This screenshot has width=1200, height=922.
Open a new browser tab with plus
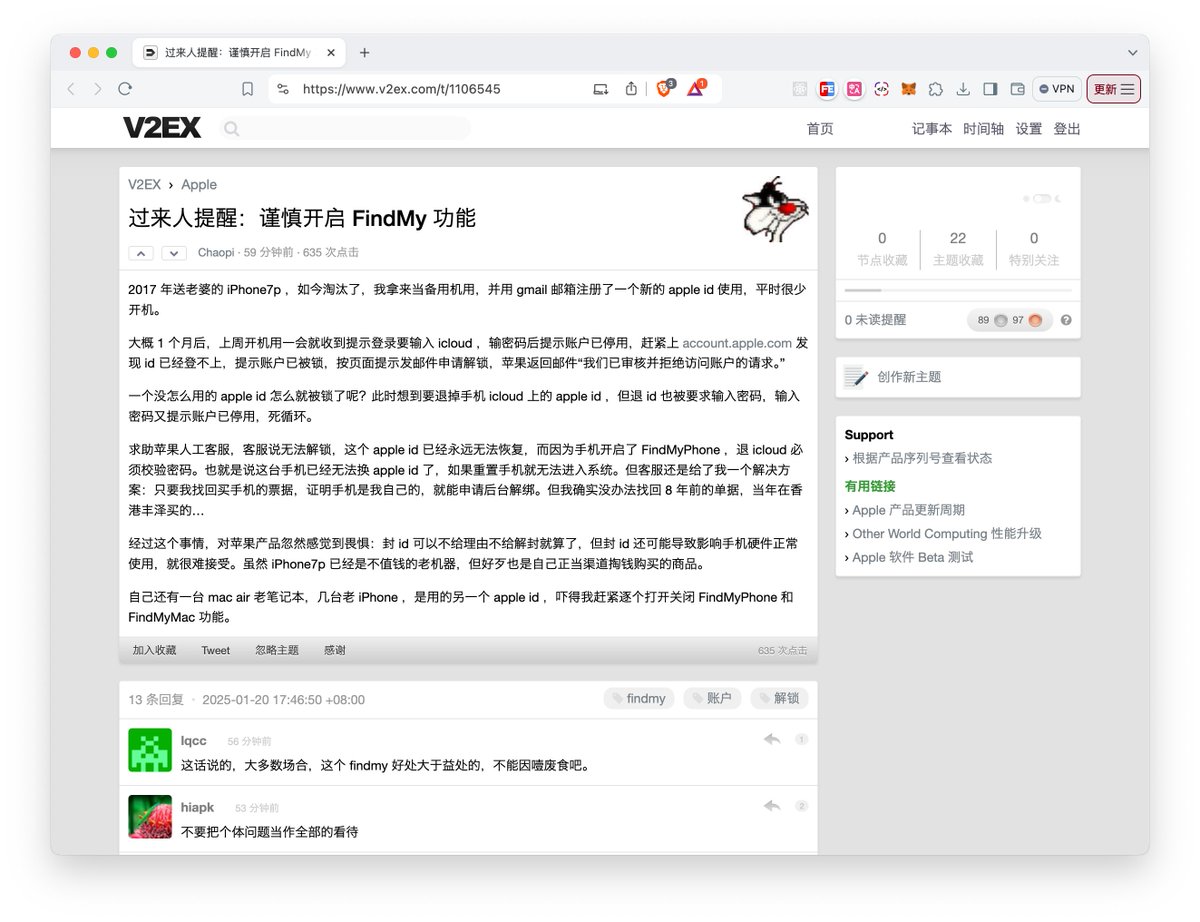pyautogui.click(x=364, y=53)
